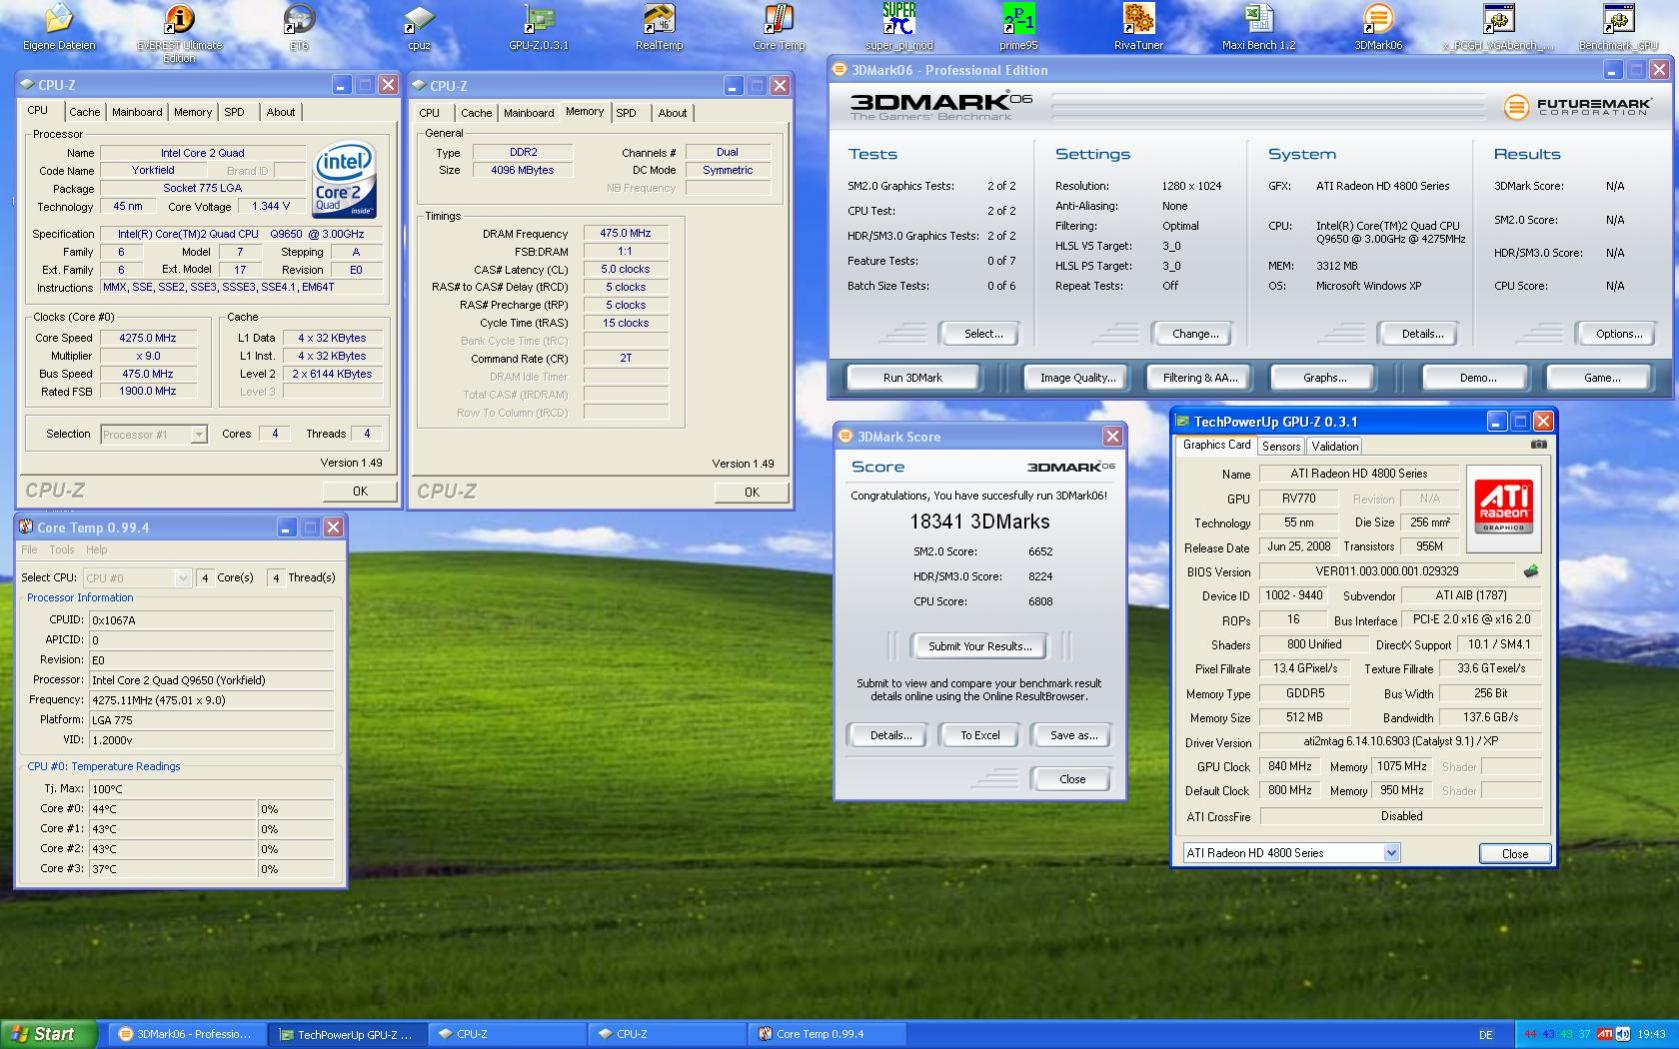Switch to the Sensors tab in GPU-Z

(x=1281, y=447)
